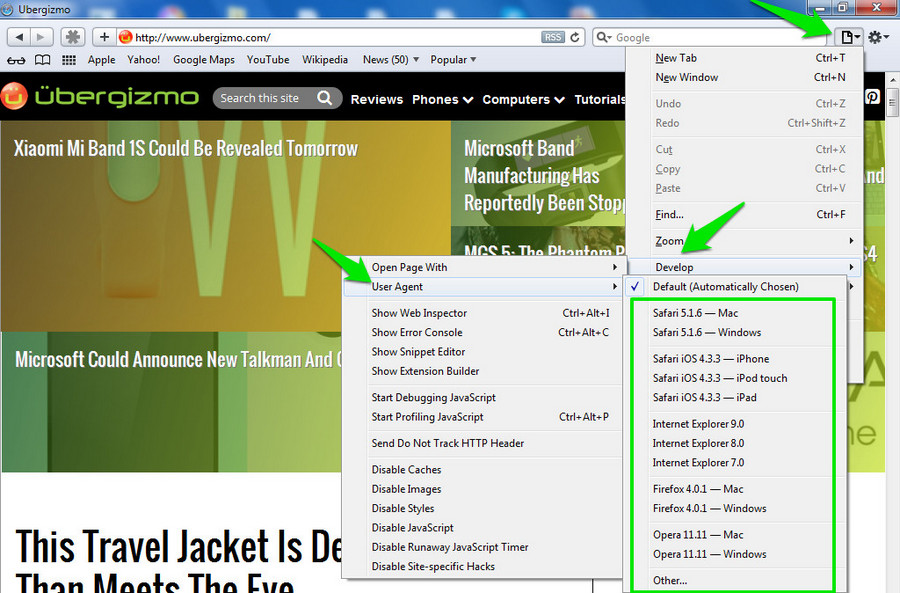Choose Other... user agent option
This screenshot has height=593, width=900.
coord(735,580)
